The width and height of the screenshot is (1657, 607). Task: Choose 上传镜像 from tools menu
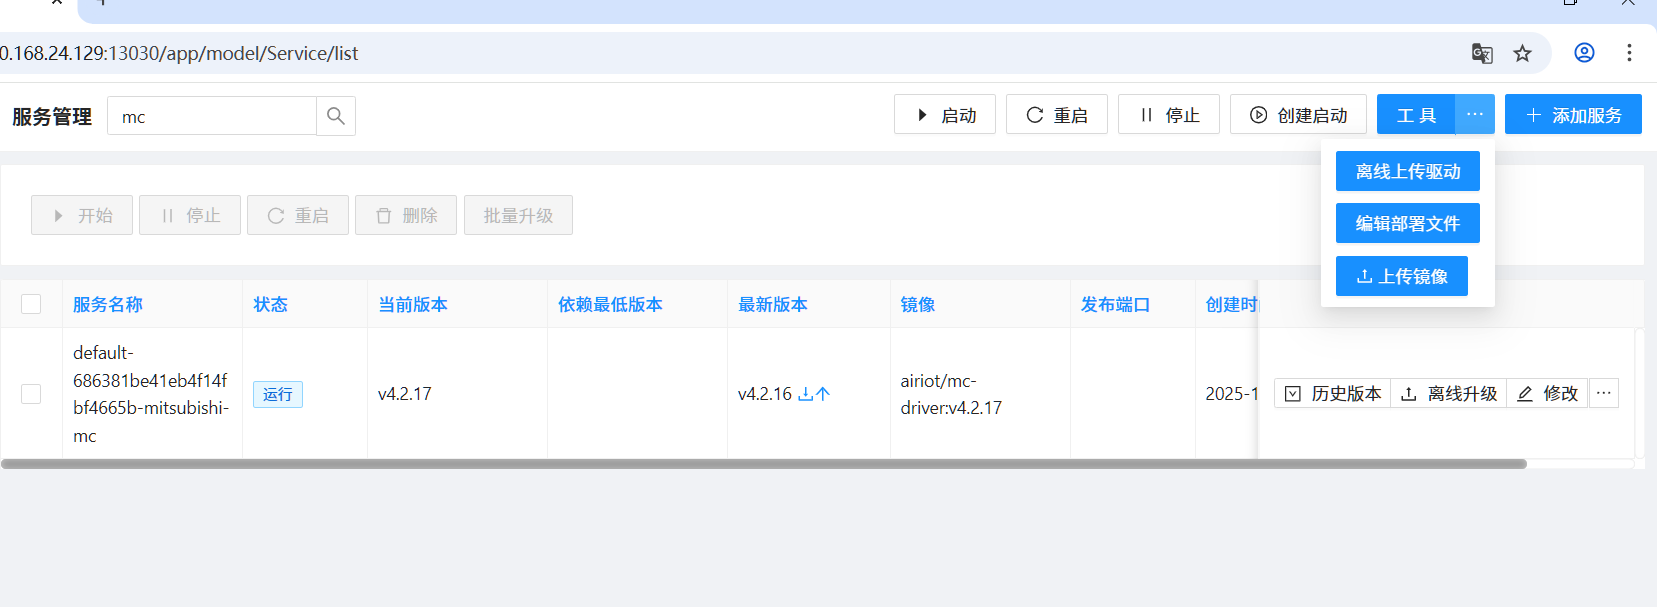1402,276
